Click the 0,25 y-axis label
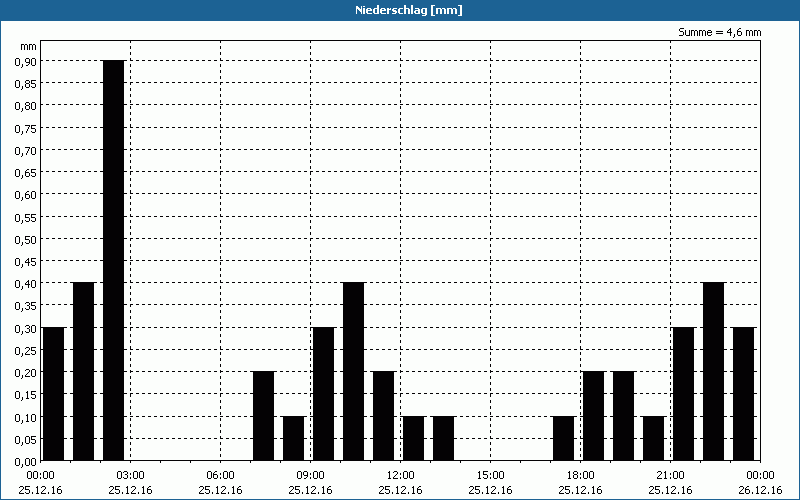The height and width of the screenshot is (500, 800). coord(26,351)
